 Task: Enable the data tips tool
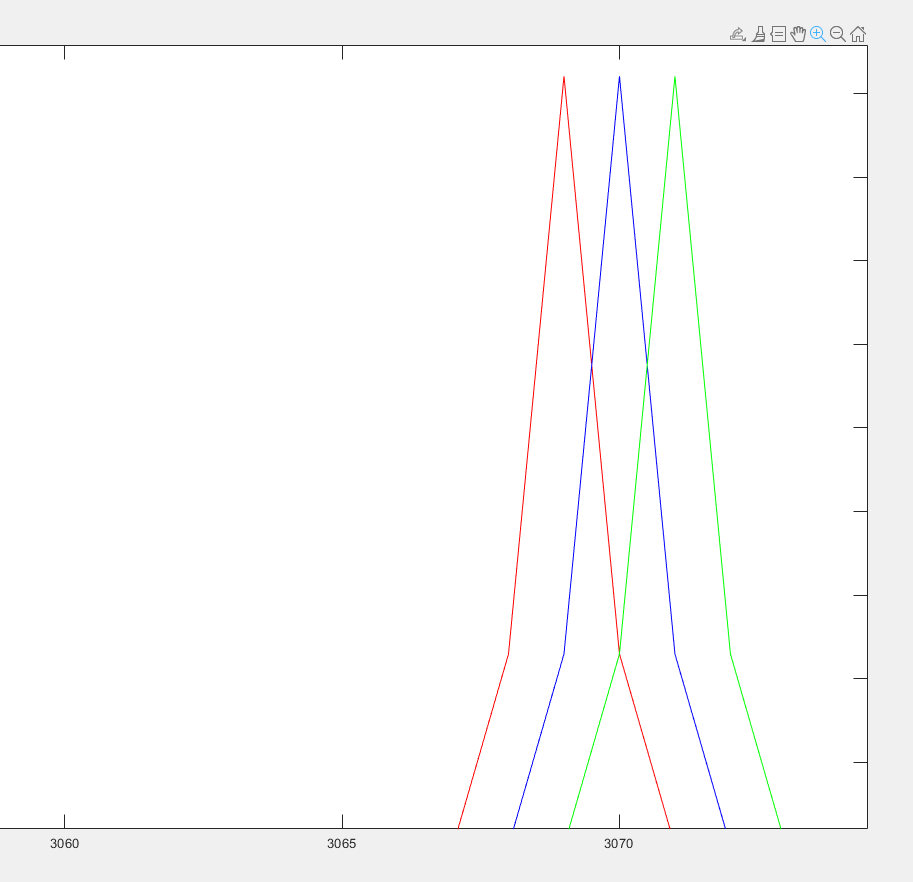tap(778, 34)
